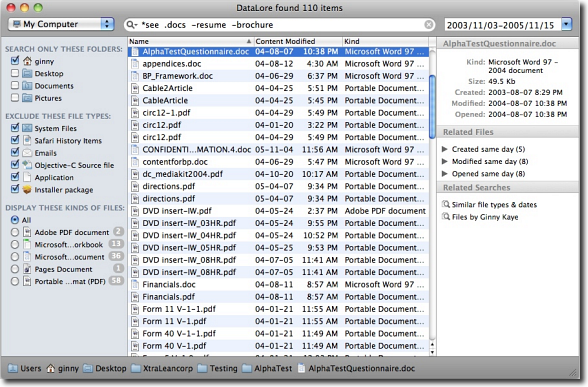Expand Created same day (5)

445,149
